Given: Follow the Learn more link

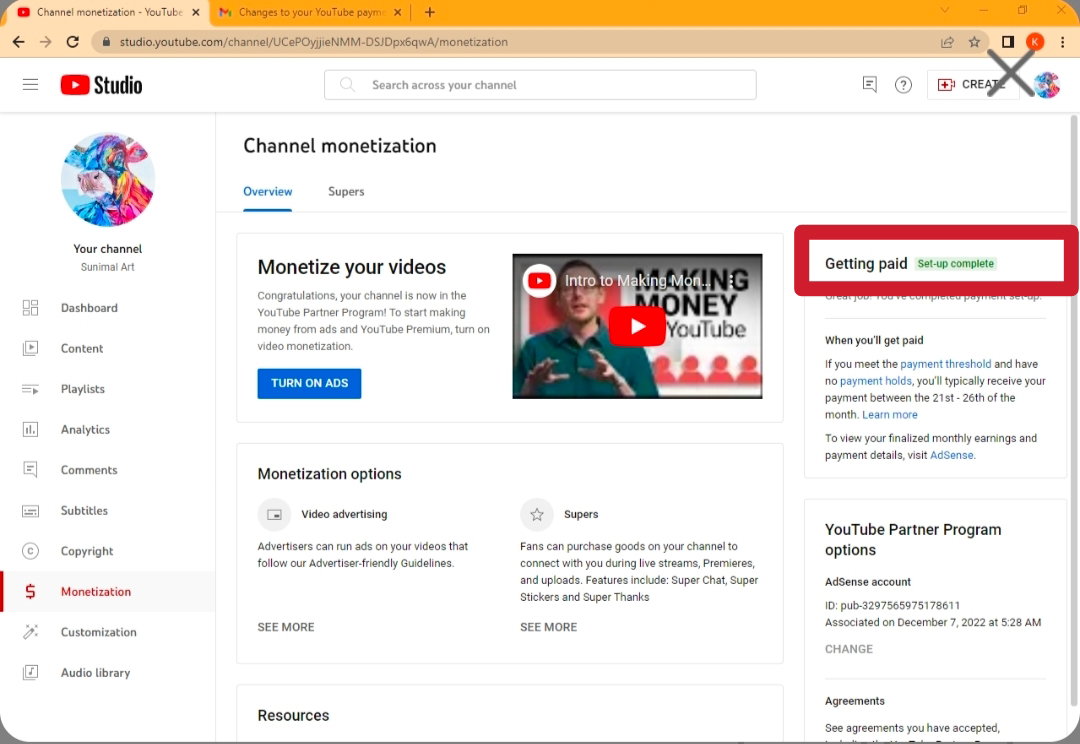Looking at the screenshot, I should click(x=889, y=415).
